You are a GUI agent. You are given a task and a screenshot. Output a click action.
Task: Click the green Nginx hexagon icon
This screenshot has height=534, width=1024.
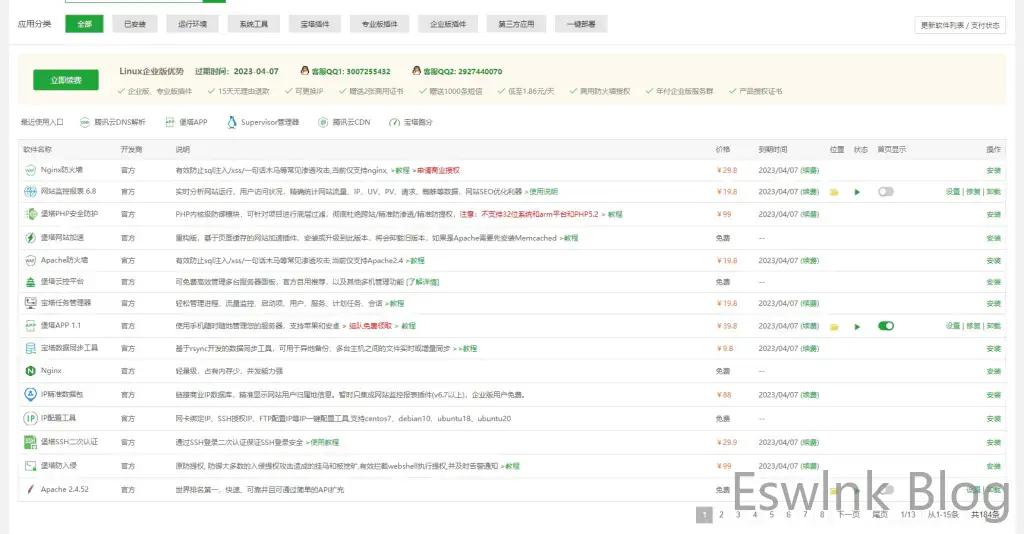(30, 370)
